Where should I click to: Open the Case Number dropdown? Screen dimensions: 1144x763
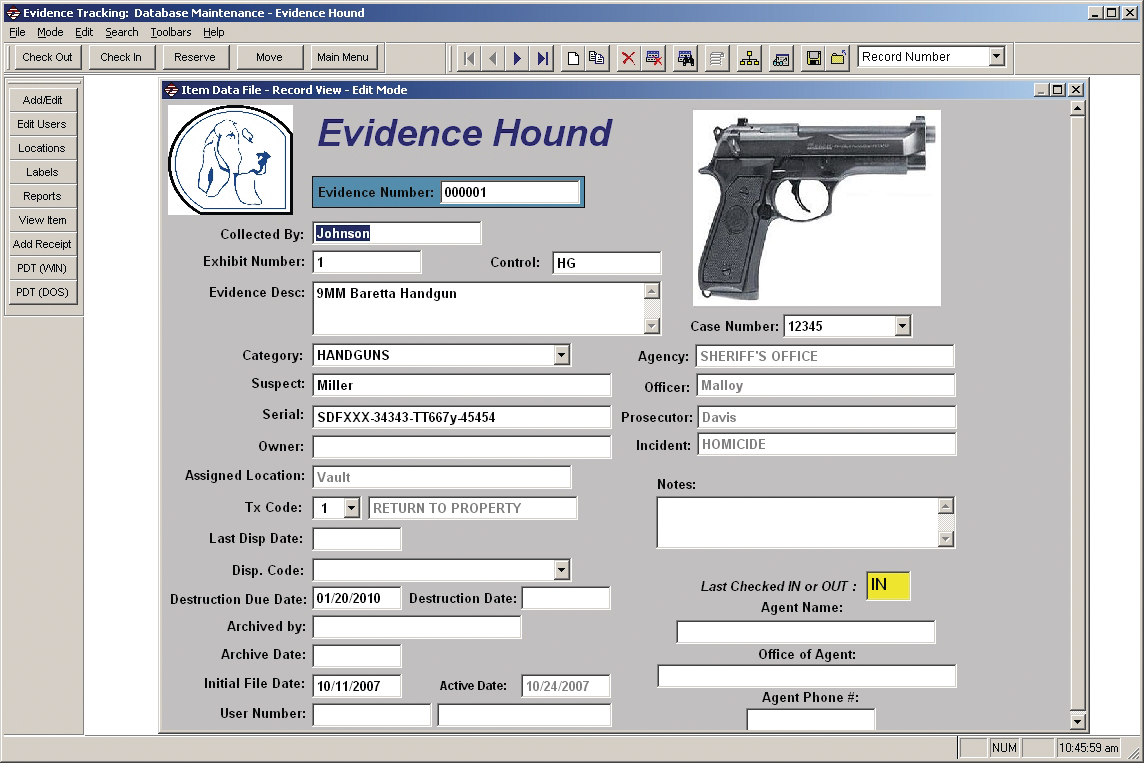click(901, 325)
